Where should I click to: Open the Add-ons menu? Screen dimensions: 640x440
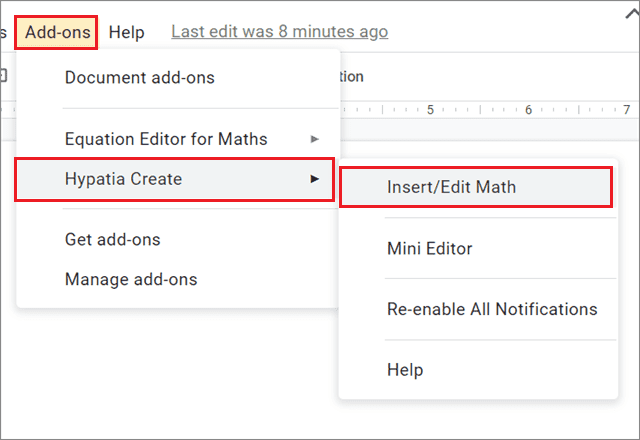point(56,33)
